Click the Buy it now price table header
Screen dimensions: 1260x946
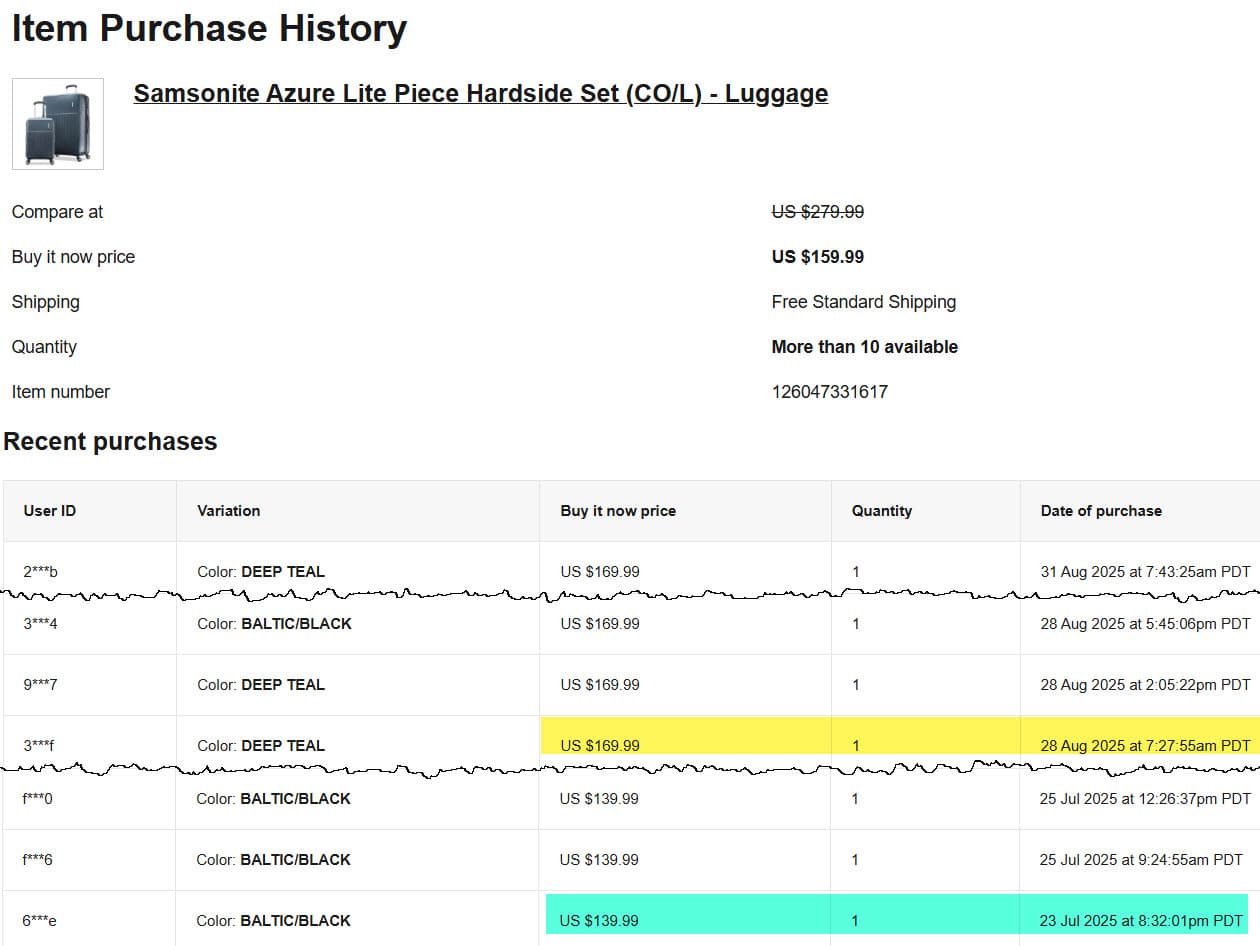pos(618,511)
